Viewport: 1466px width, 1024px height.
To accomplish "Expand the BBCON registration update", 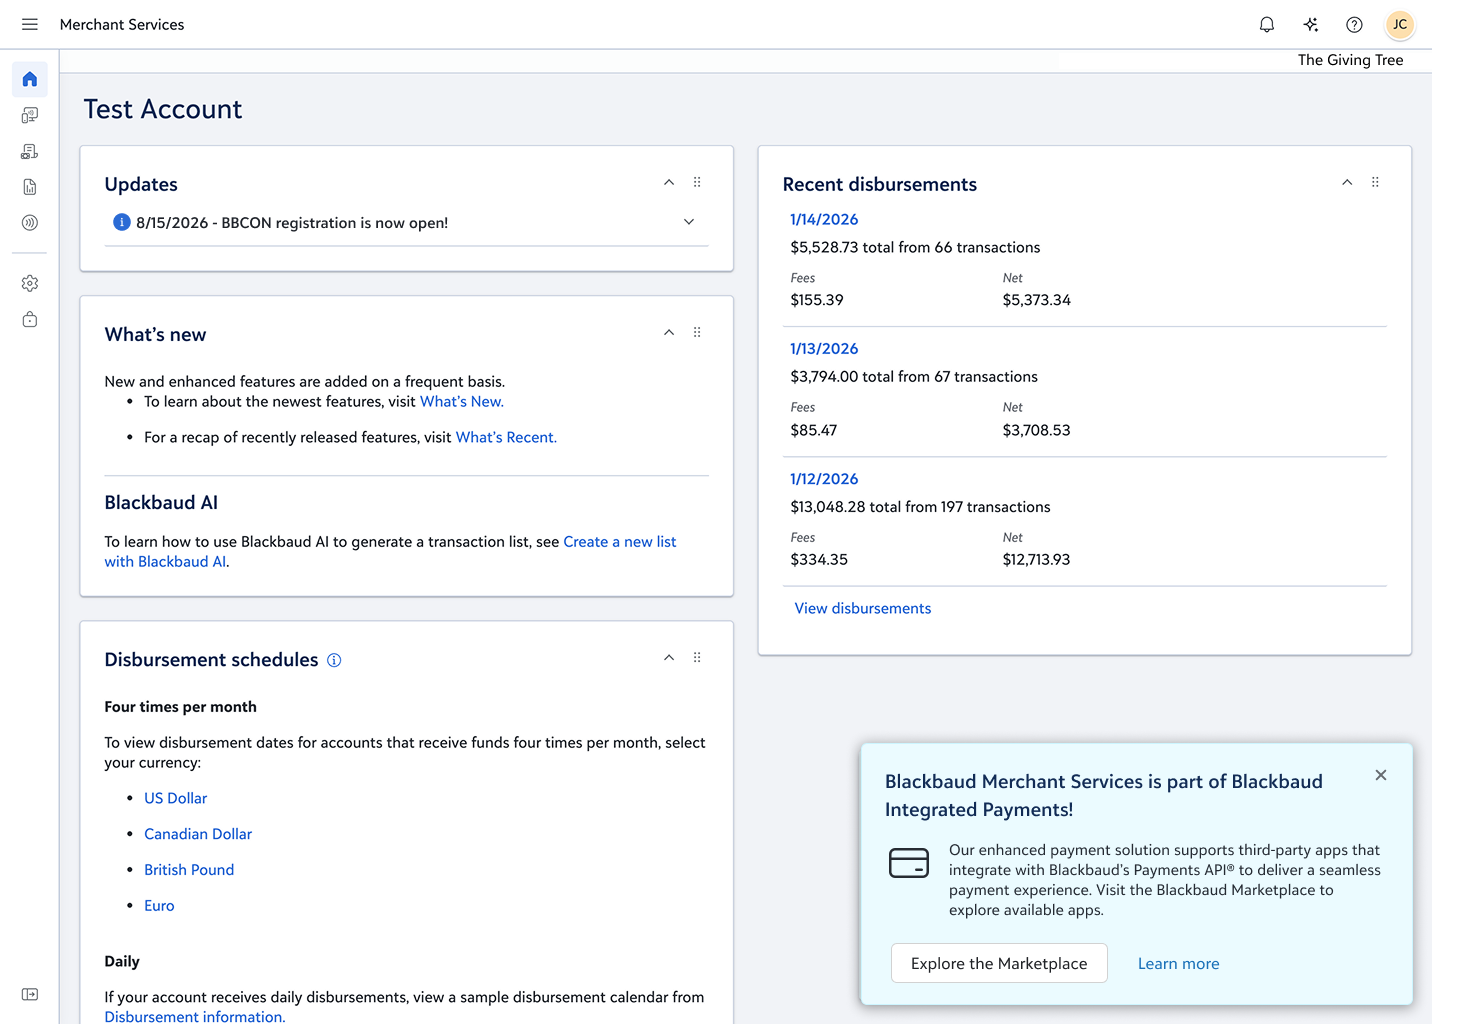I will click(689, 222).
